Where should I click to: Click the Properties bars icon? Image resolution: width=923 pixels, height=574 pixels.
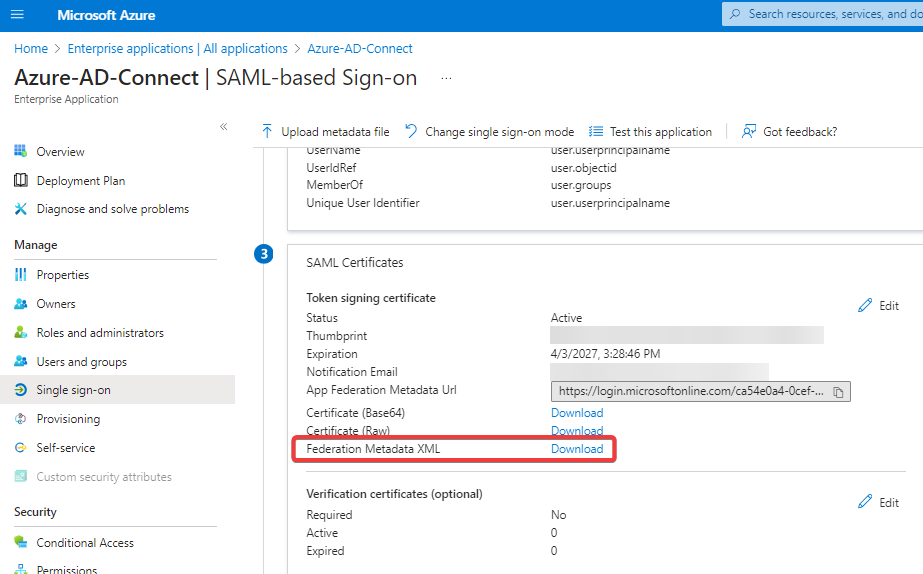[21, 274]
